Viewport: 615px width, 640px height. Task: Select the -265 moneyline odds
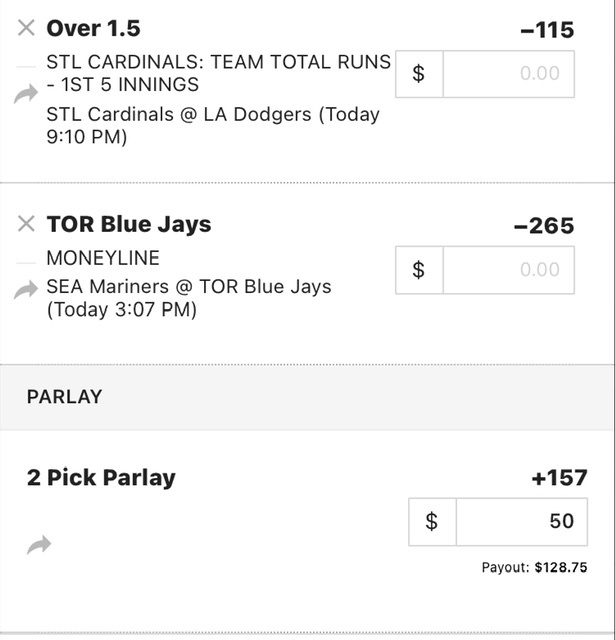pos(544,226)
